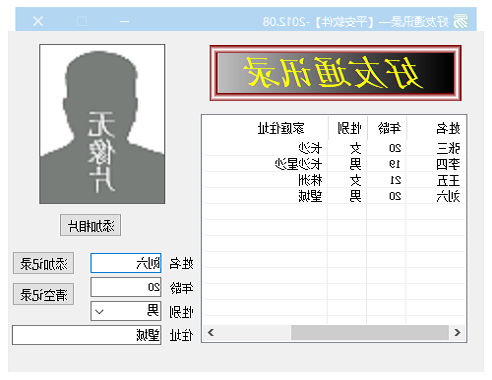Focus the 年龄 input field containing 20
The width and height of the screenshot is (492, 380).
(x=126, y=287)
